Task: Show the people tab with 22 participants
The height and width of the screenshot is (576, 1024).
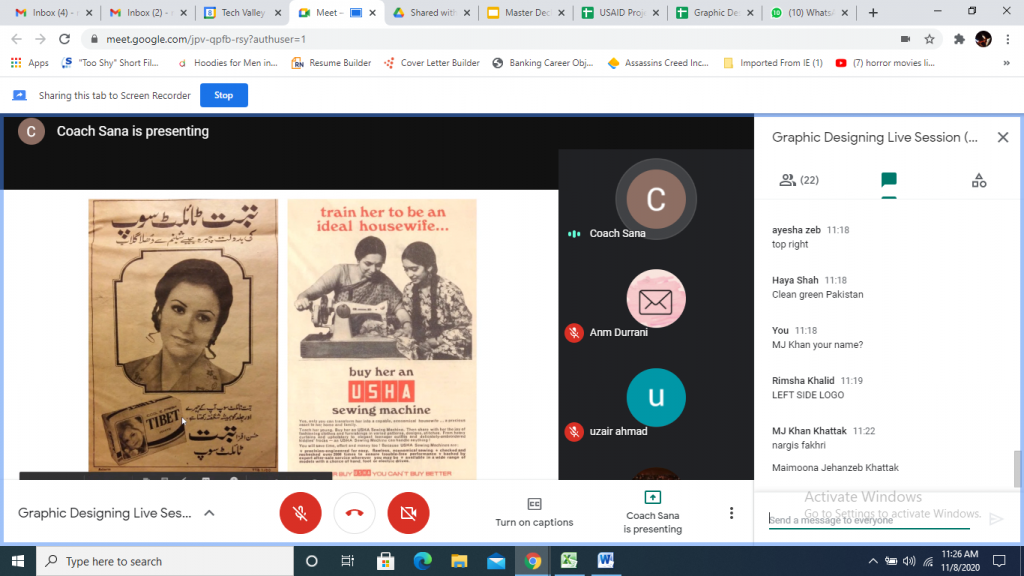Action: click(x=799, y=180)
